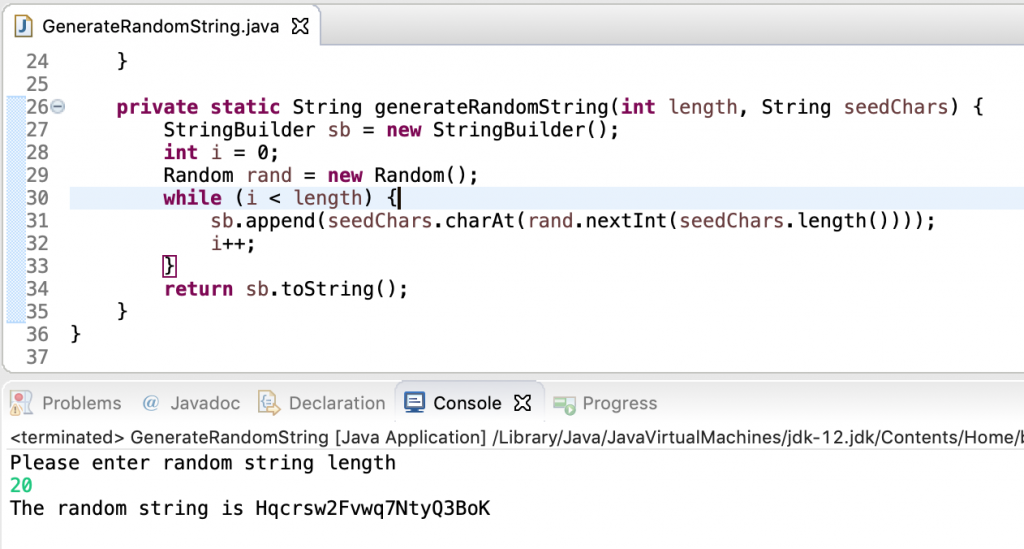This screenshot has height=549, width=1024.
Task: Click the random string output line in console
Action: coord(250,508)
